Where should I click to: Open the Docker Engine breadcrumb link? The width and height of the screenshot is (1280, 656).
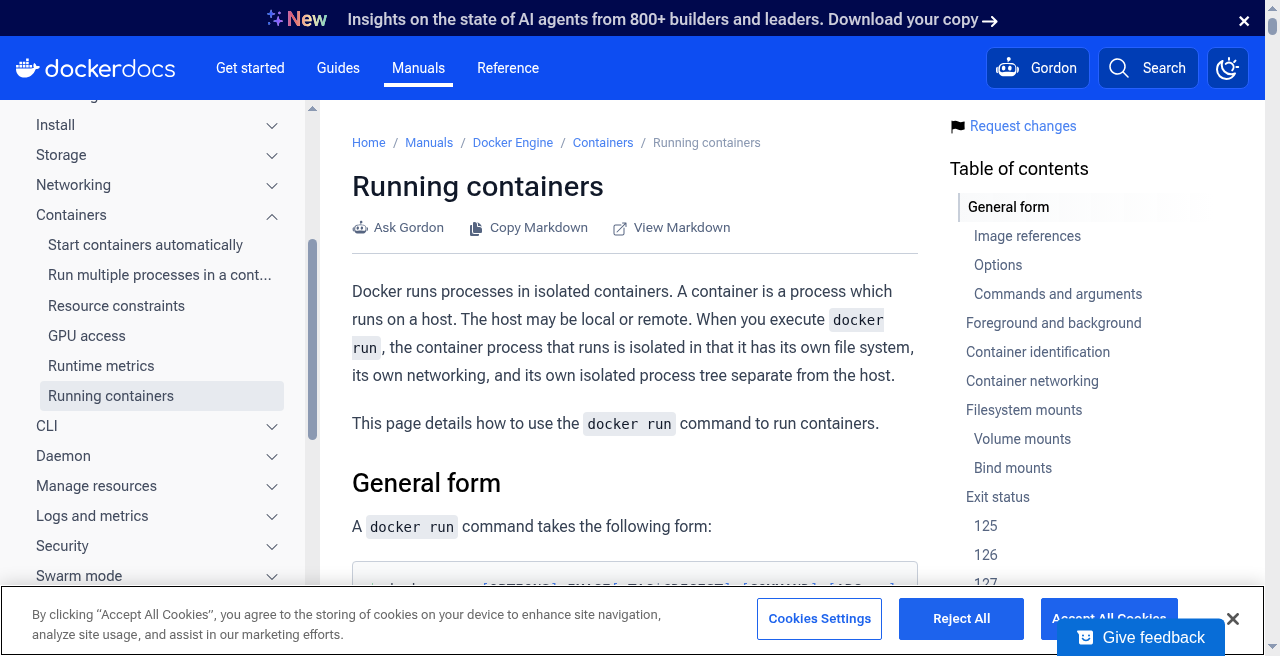(513, 143)
